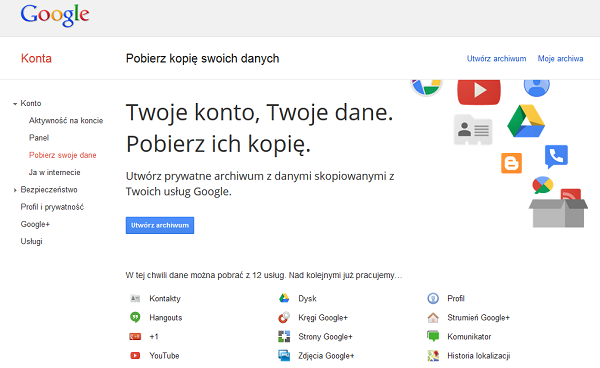
Task: Click the Hangouts service label
Action: (165, 318)
